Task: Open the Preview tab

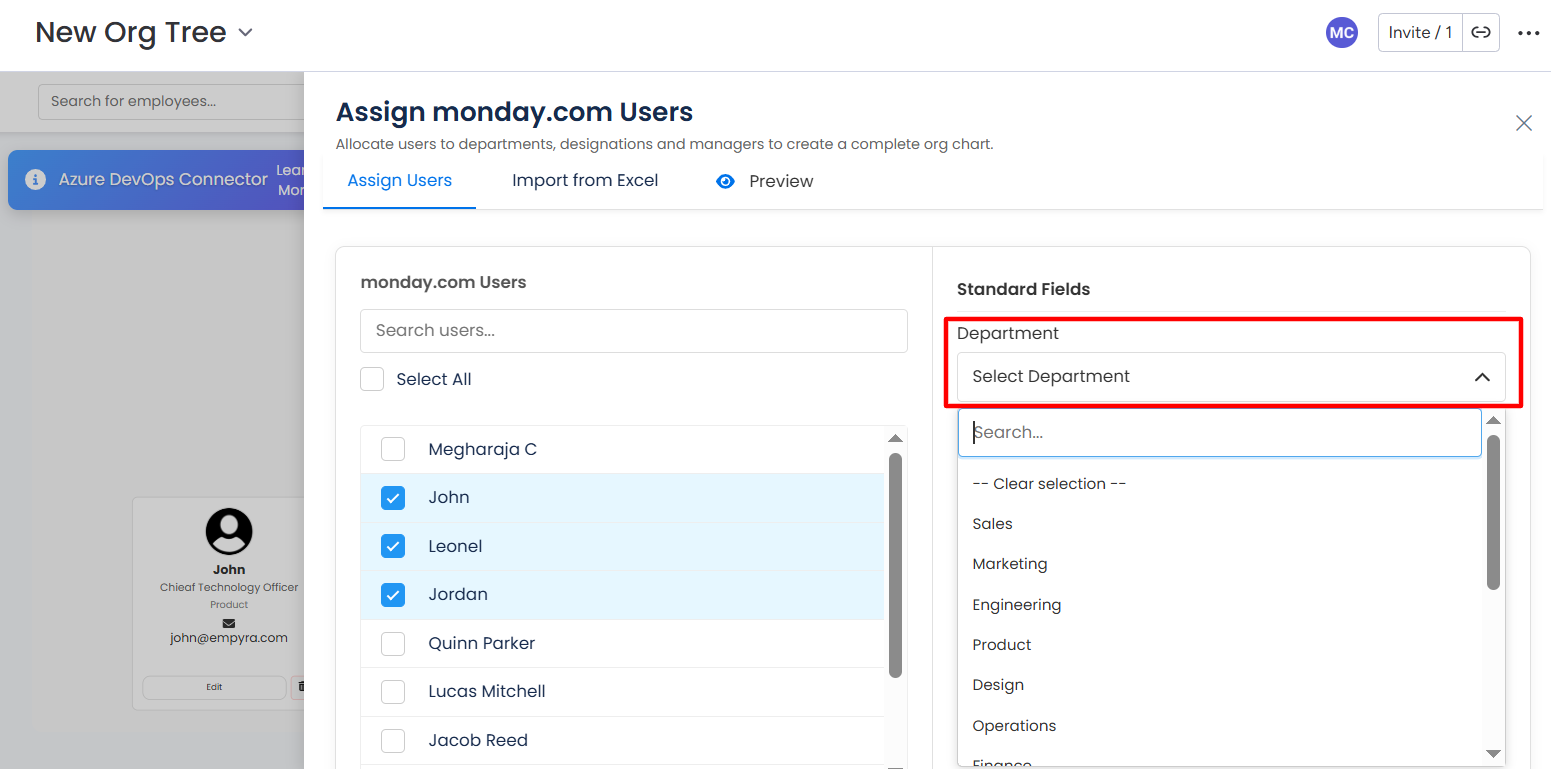Action: click(x=765, y=181)
